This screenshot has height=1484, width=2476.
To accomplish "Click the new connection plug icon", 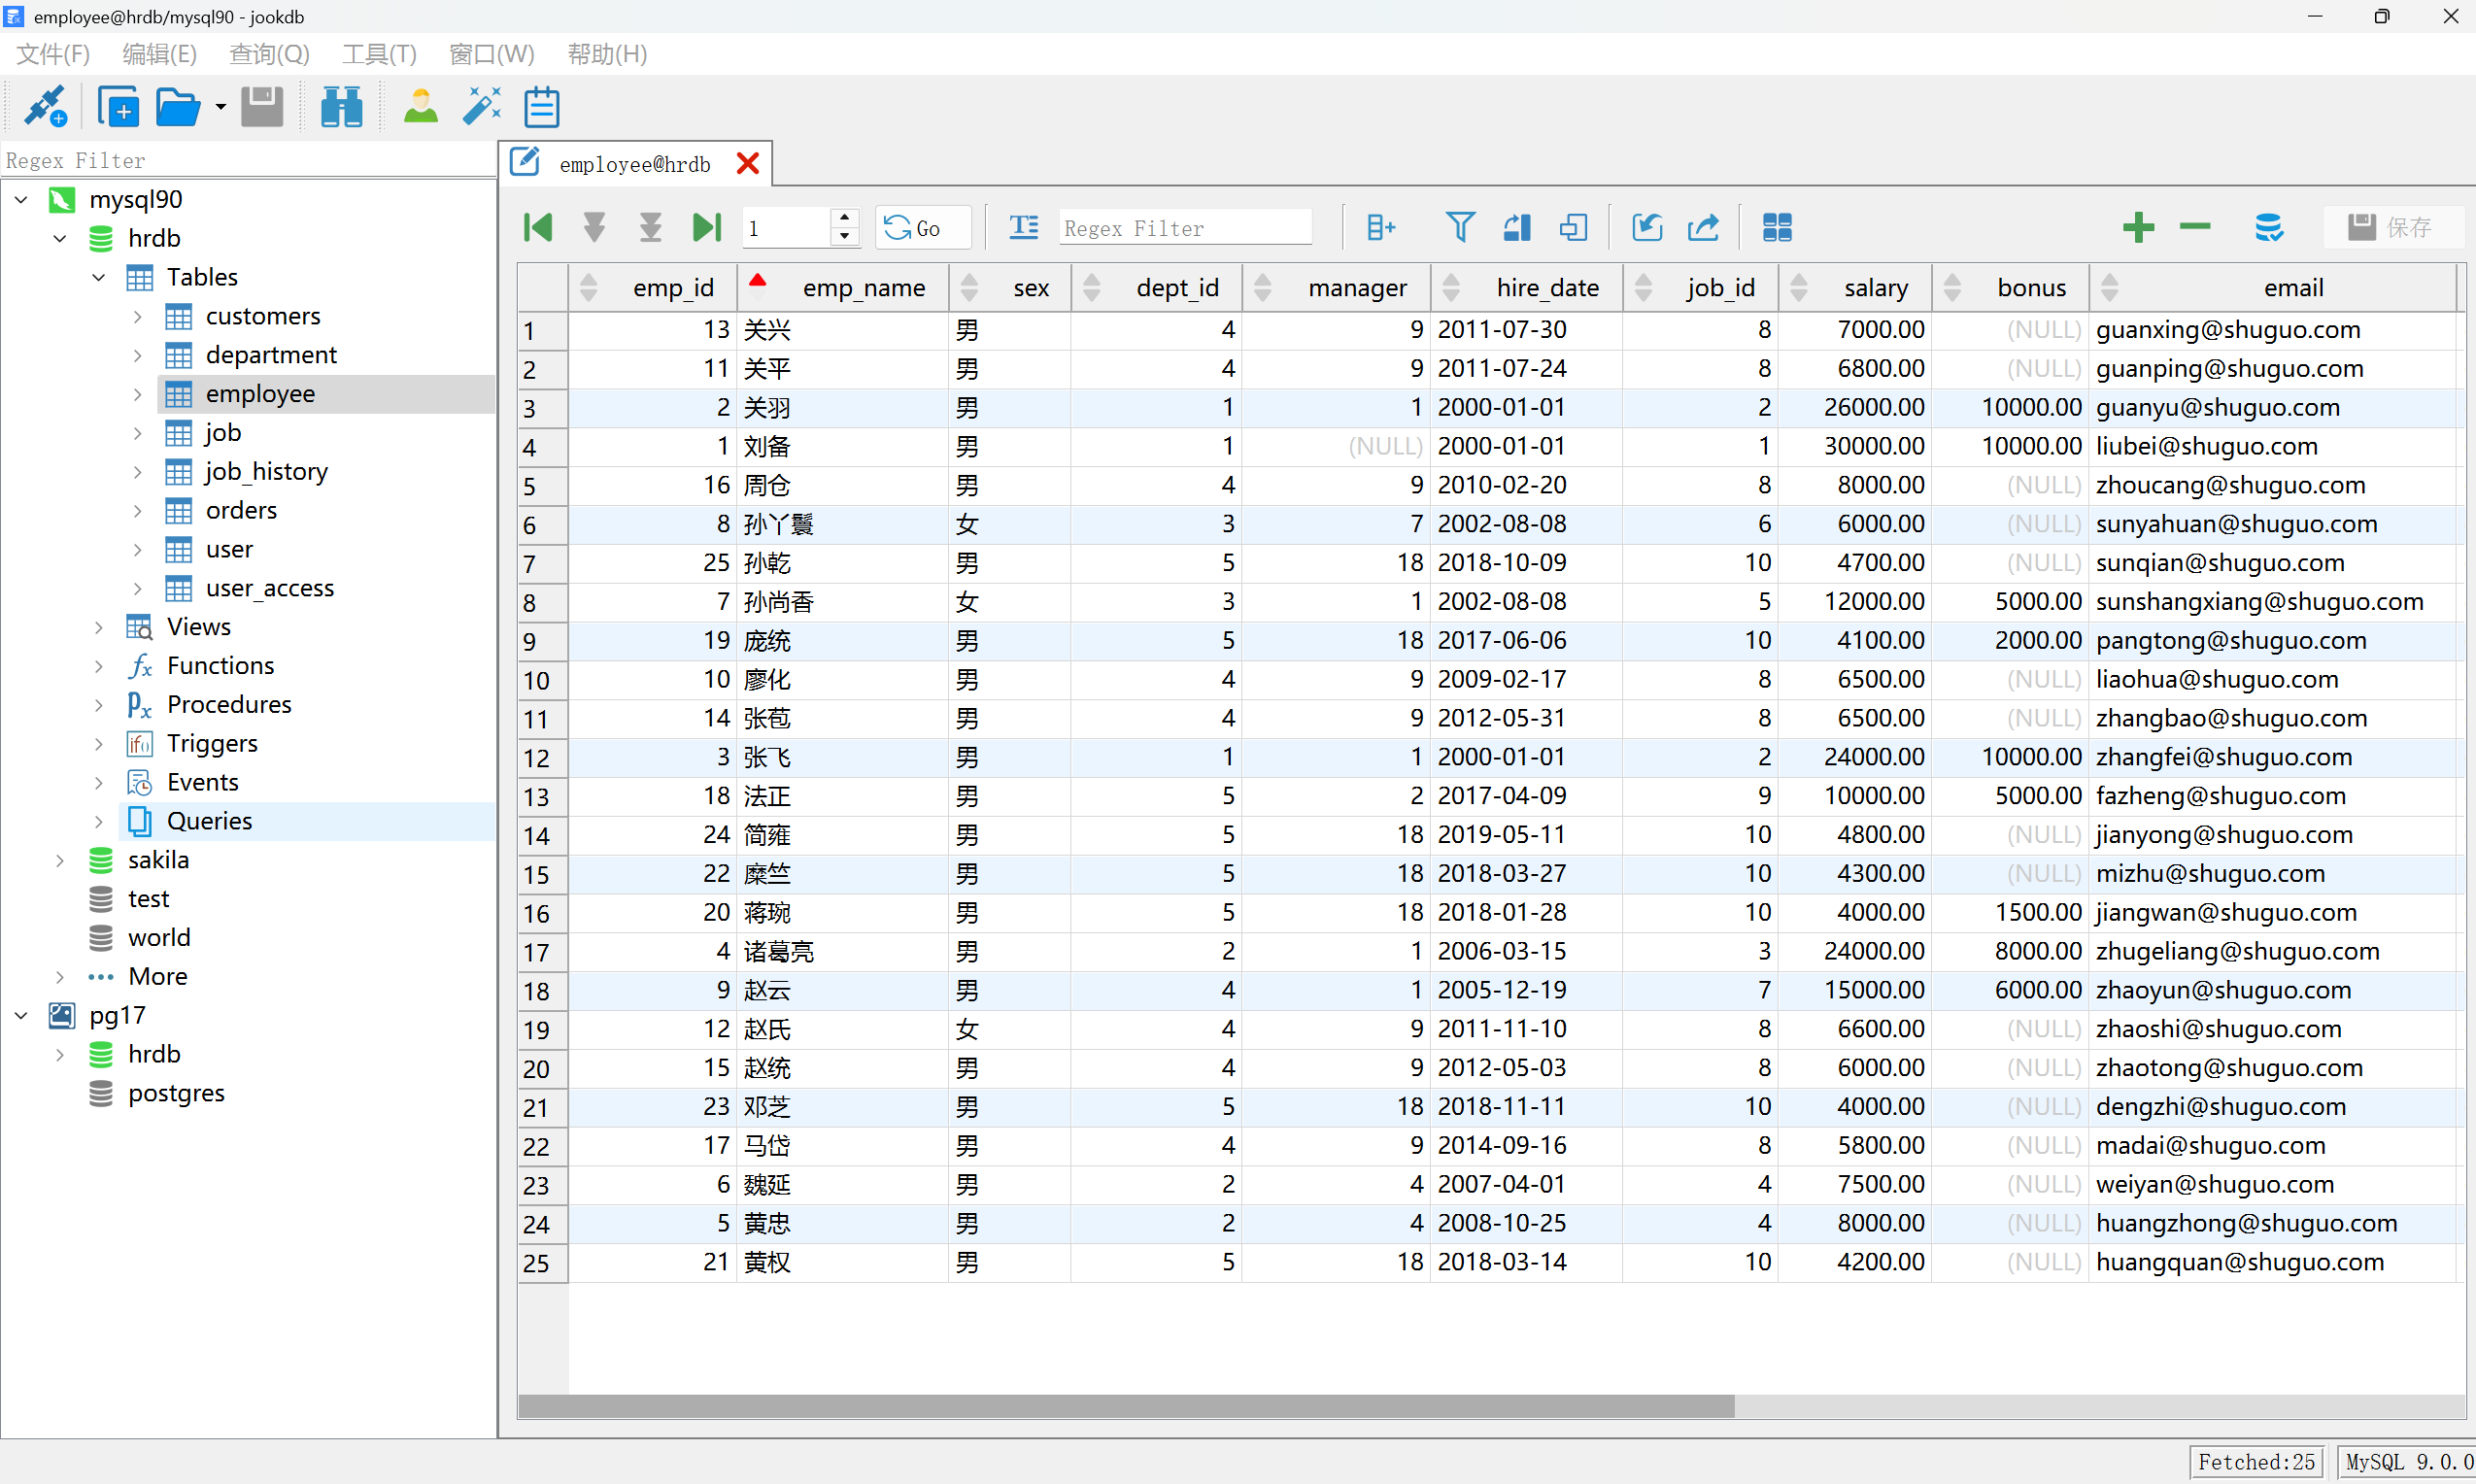I will click(x=45, y=106).
